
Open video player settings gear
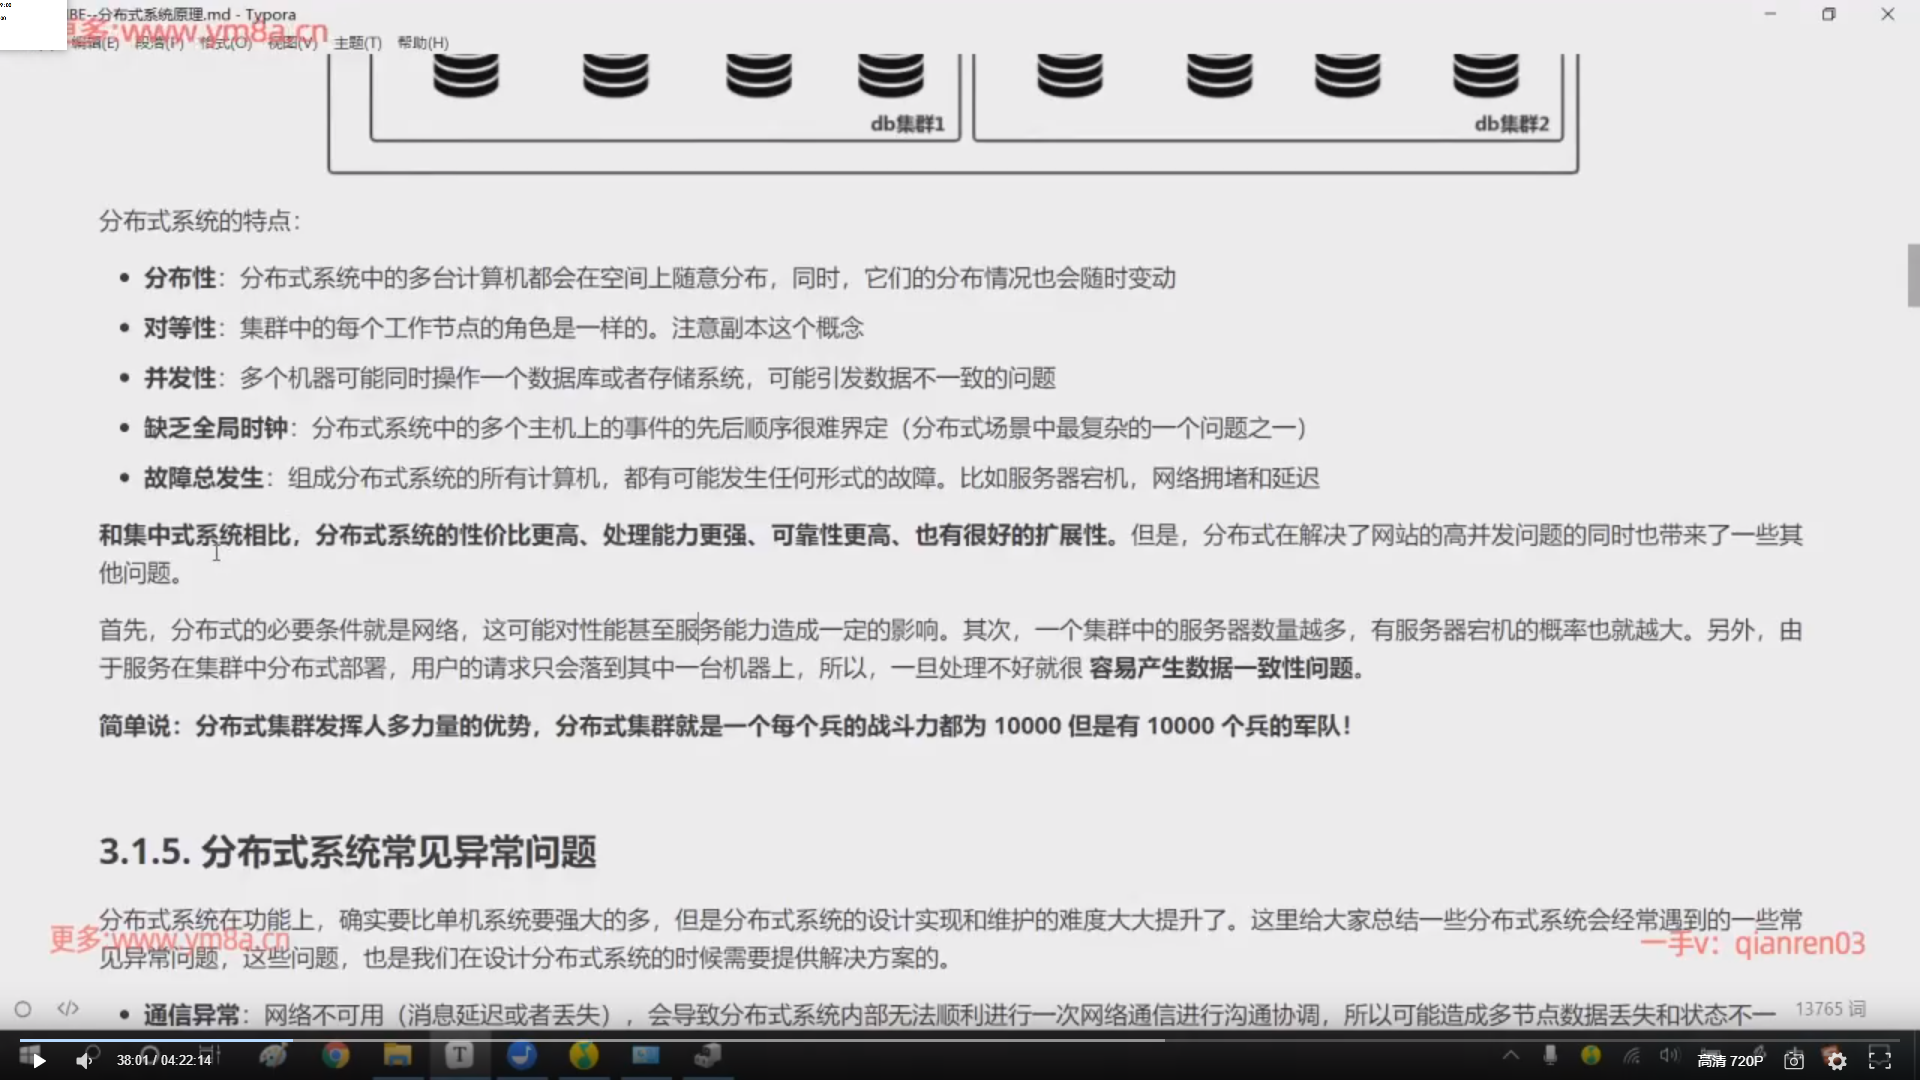tap(1837, 1061)
